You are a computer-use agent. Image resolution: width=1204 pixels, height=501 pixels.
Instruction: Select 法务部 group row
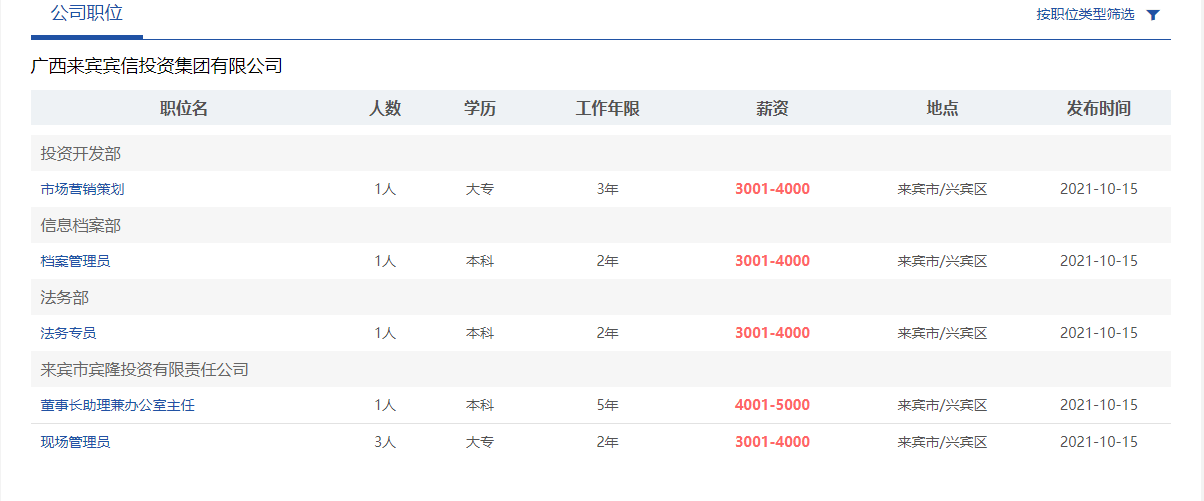click(601, 297)
